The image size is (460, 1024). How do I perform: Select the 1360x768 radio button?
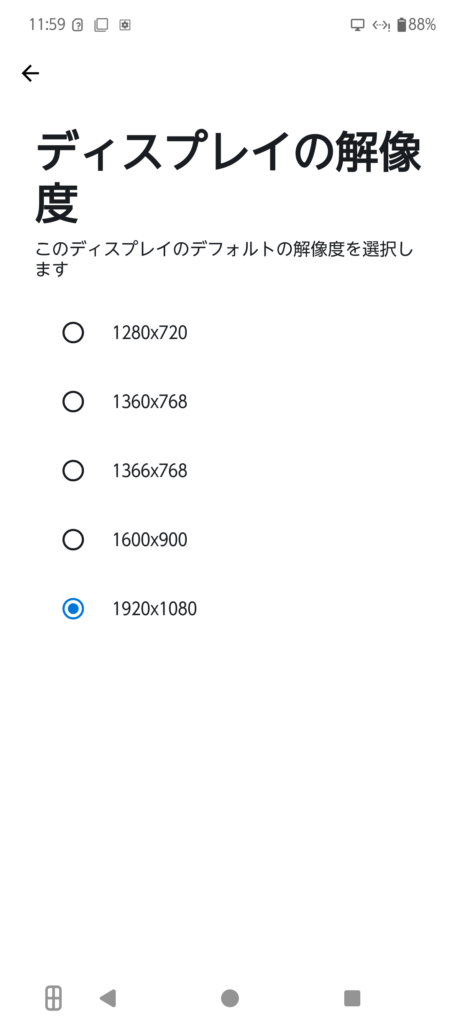coord(73,402)
